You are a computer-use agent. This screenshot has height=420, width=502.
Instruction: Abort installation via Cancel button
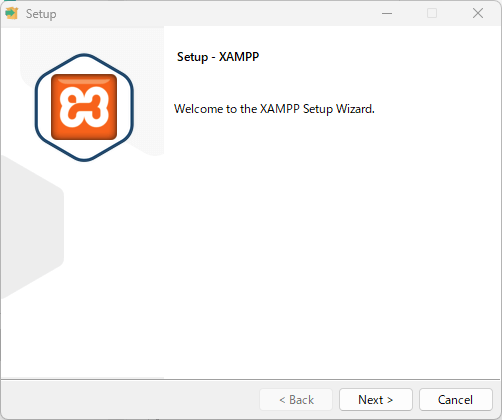pos(455,399)
